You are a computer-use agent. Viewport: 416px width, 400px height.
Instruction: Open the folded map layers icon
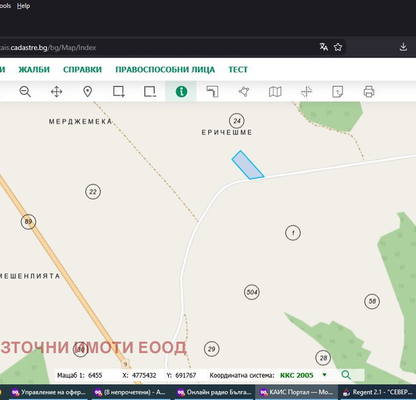[x=275, y=91]
